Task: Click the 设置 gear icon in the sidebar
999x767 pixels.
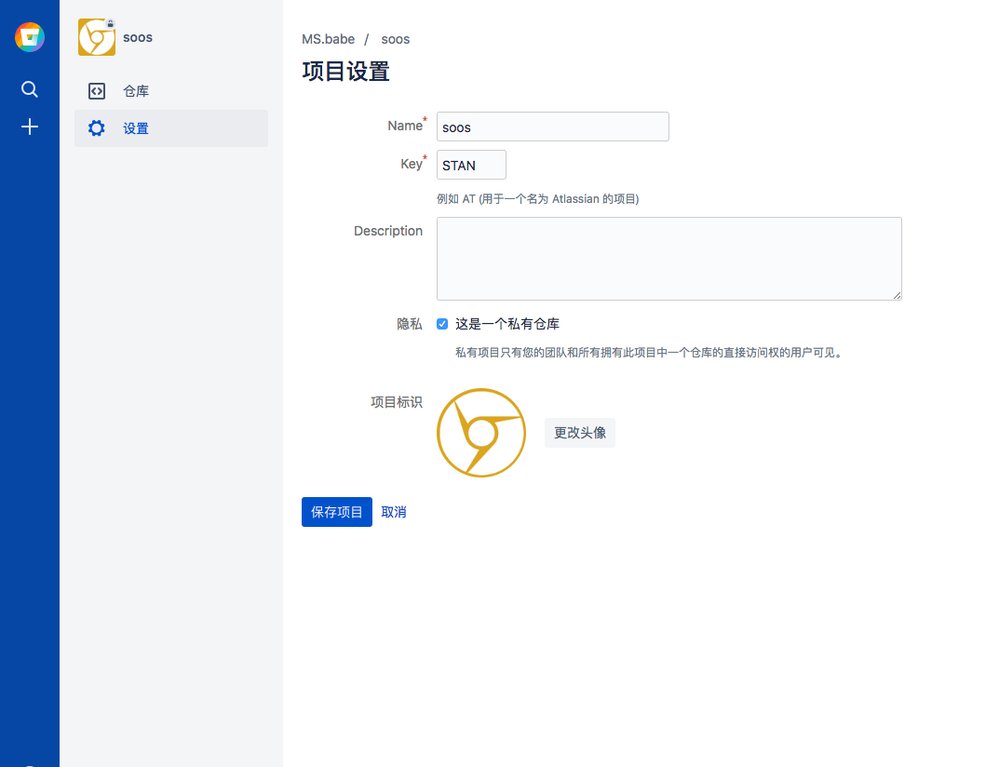Action: (x=96, y=128)
